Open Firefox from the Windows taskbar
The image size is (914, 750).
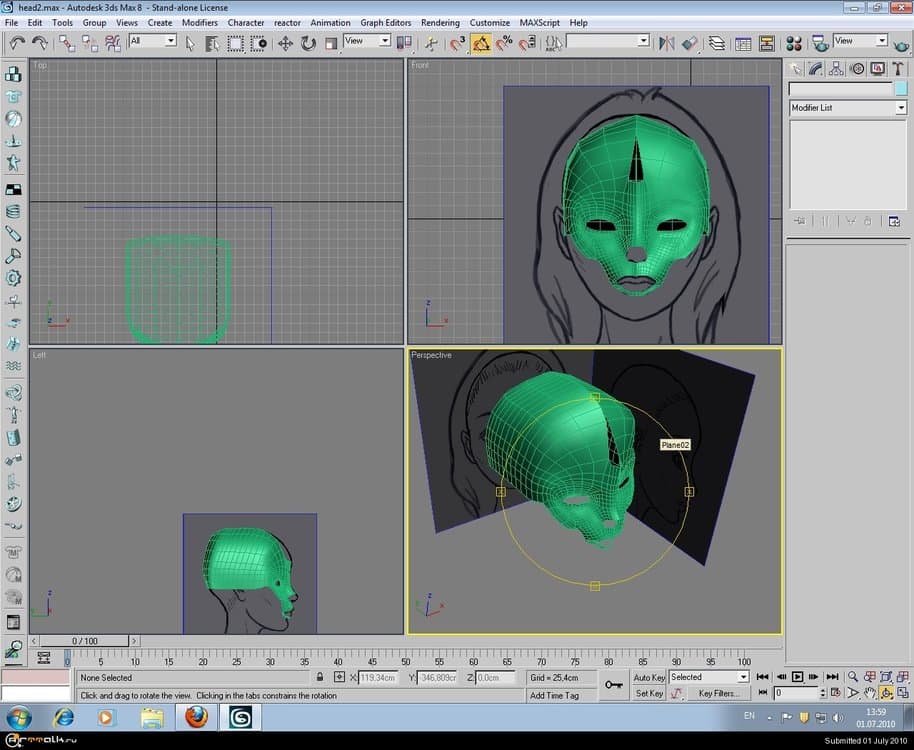click(196, 717)
